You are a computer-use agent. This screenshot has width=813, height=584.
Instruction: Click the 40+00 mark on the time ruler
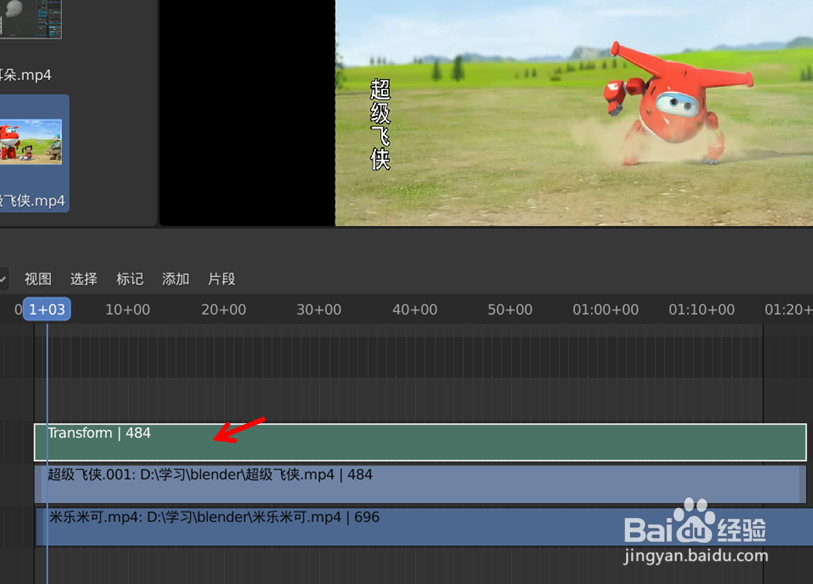415,310
